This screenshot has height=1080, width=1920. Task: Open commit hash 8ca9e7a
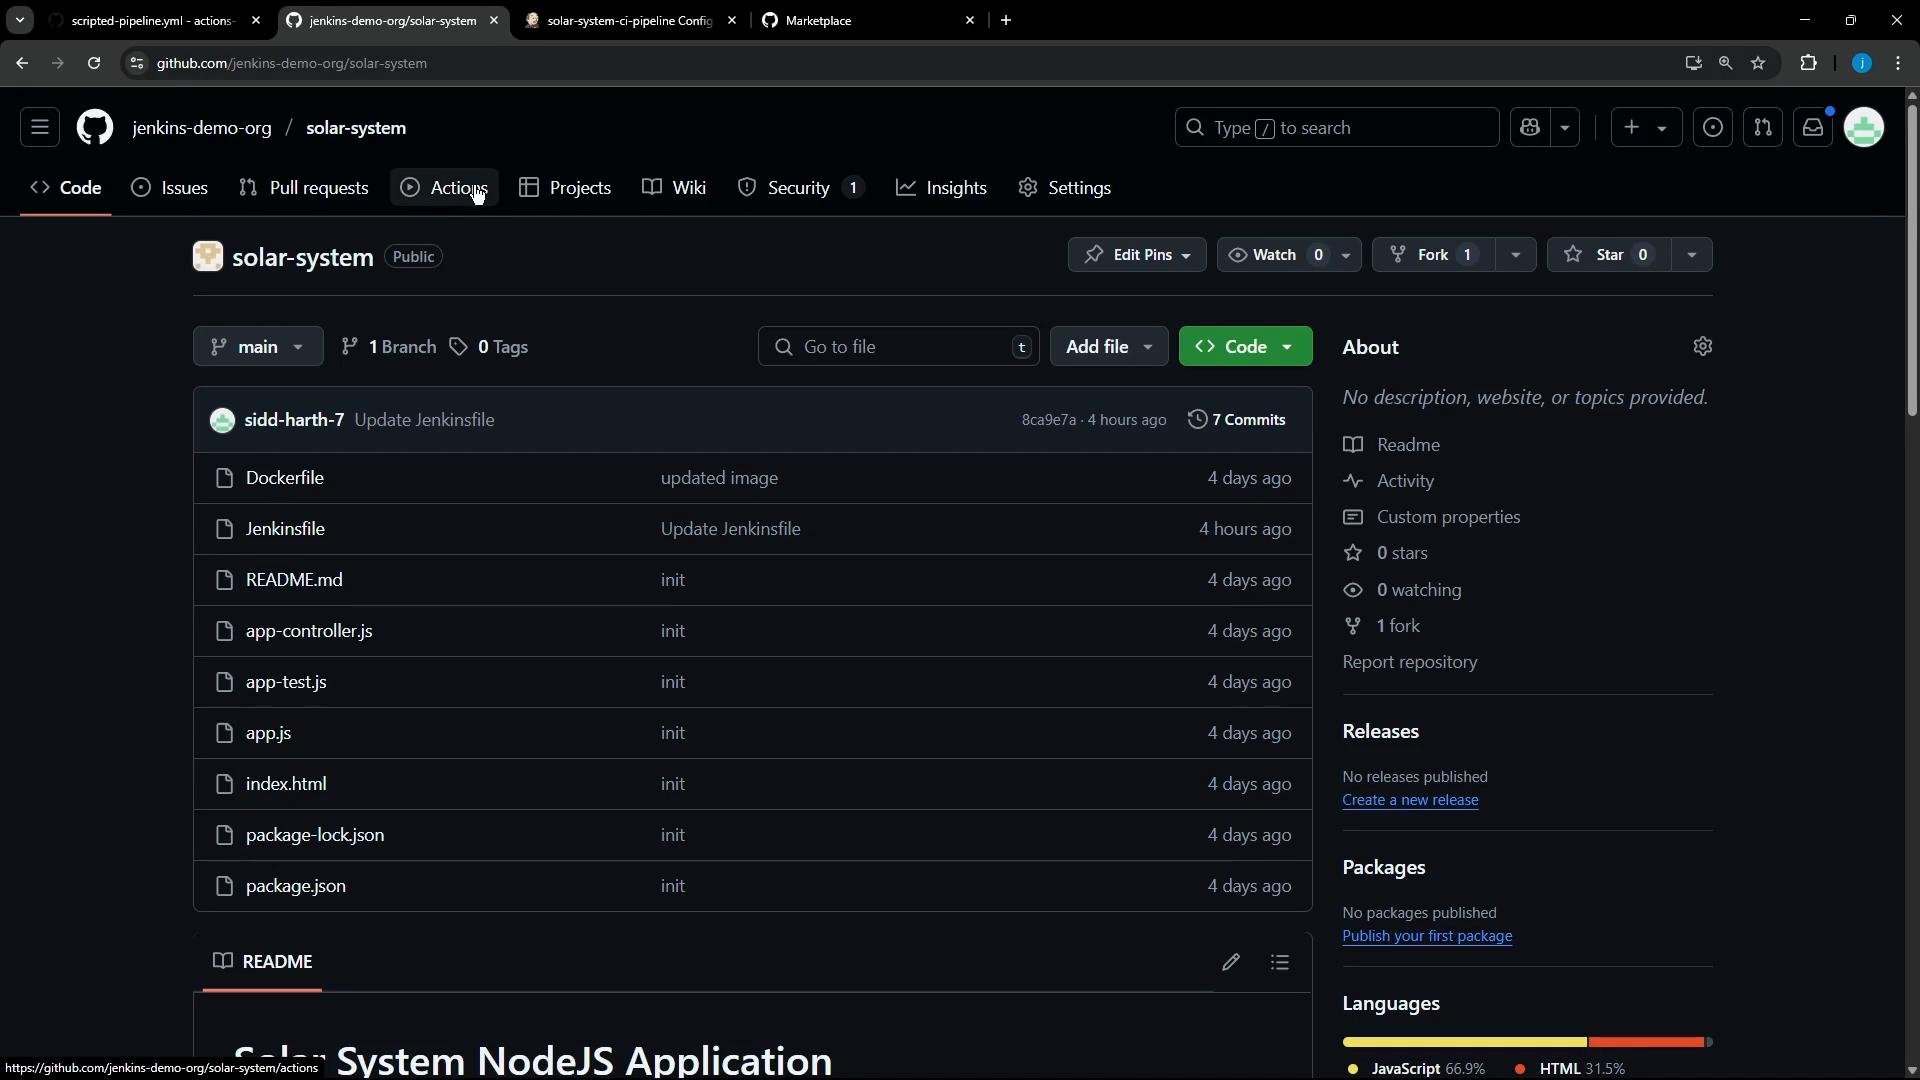(1048, 420)
